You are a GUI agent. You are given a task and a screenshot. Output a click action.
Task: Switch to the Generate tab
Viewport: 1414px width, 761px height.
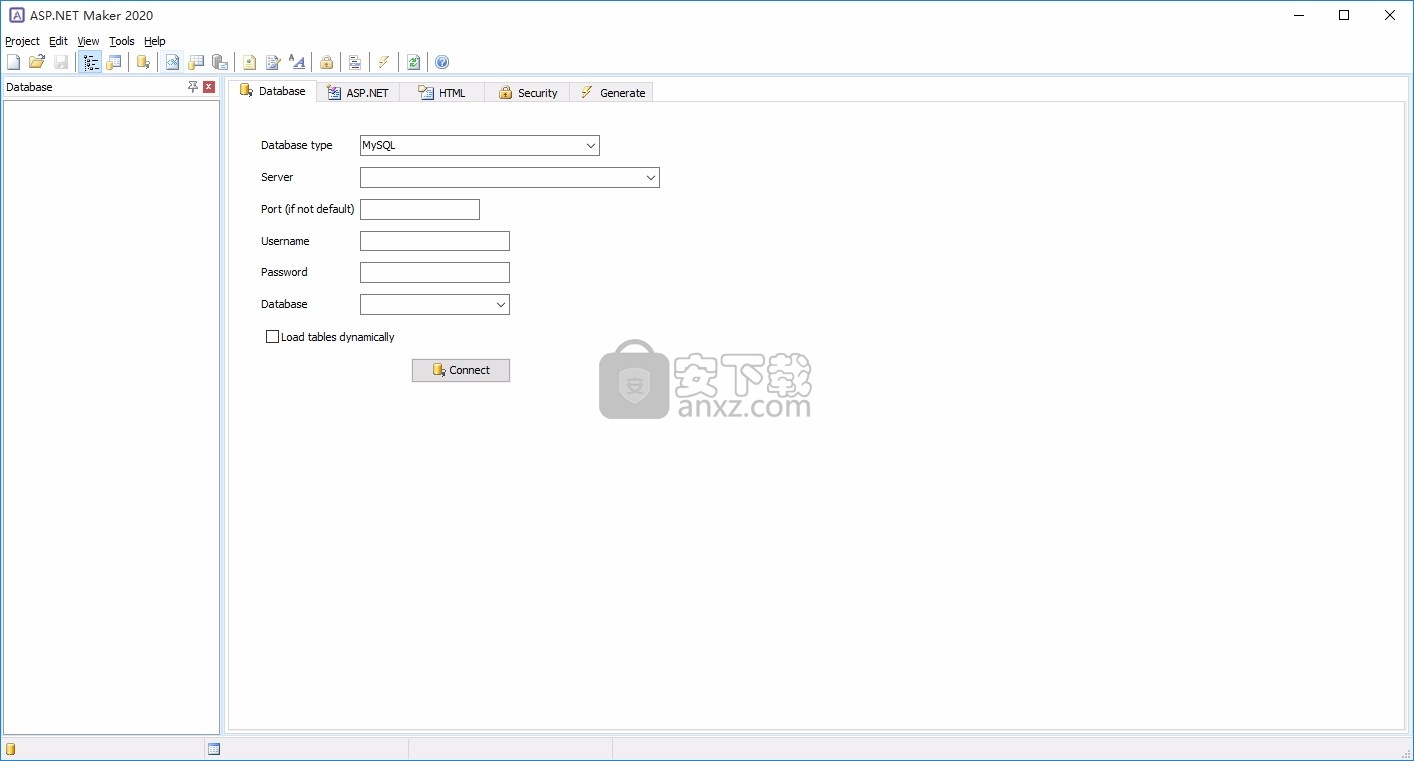tap(611, 93)
